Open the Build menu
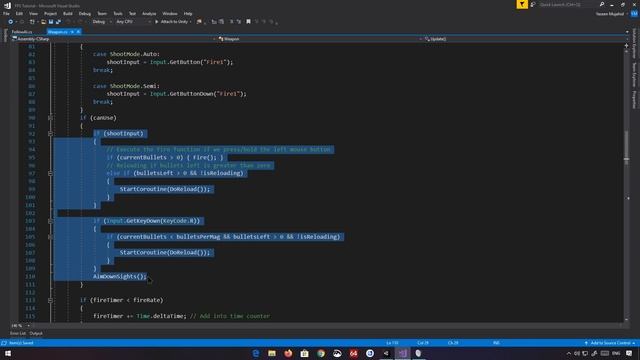 (x=68, y=13)
